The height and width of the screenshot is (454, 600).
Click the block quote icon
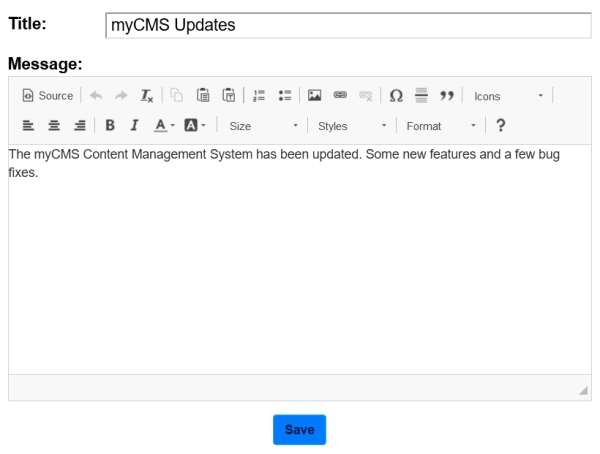447,96
